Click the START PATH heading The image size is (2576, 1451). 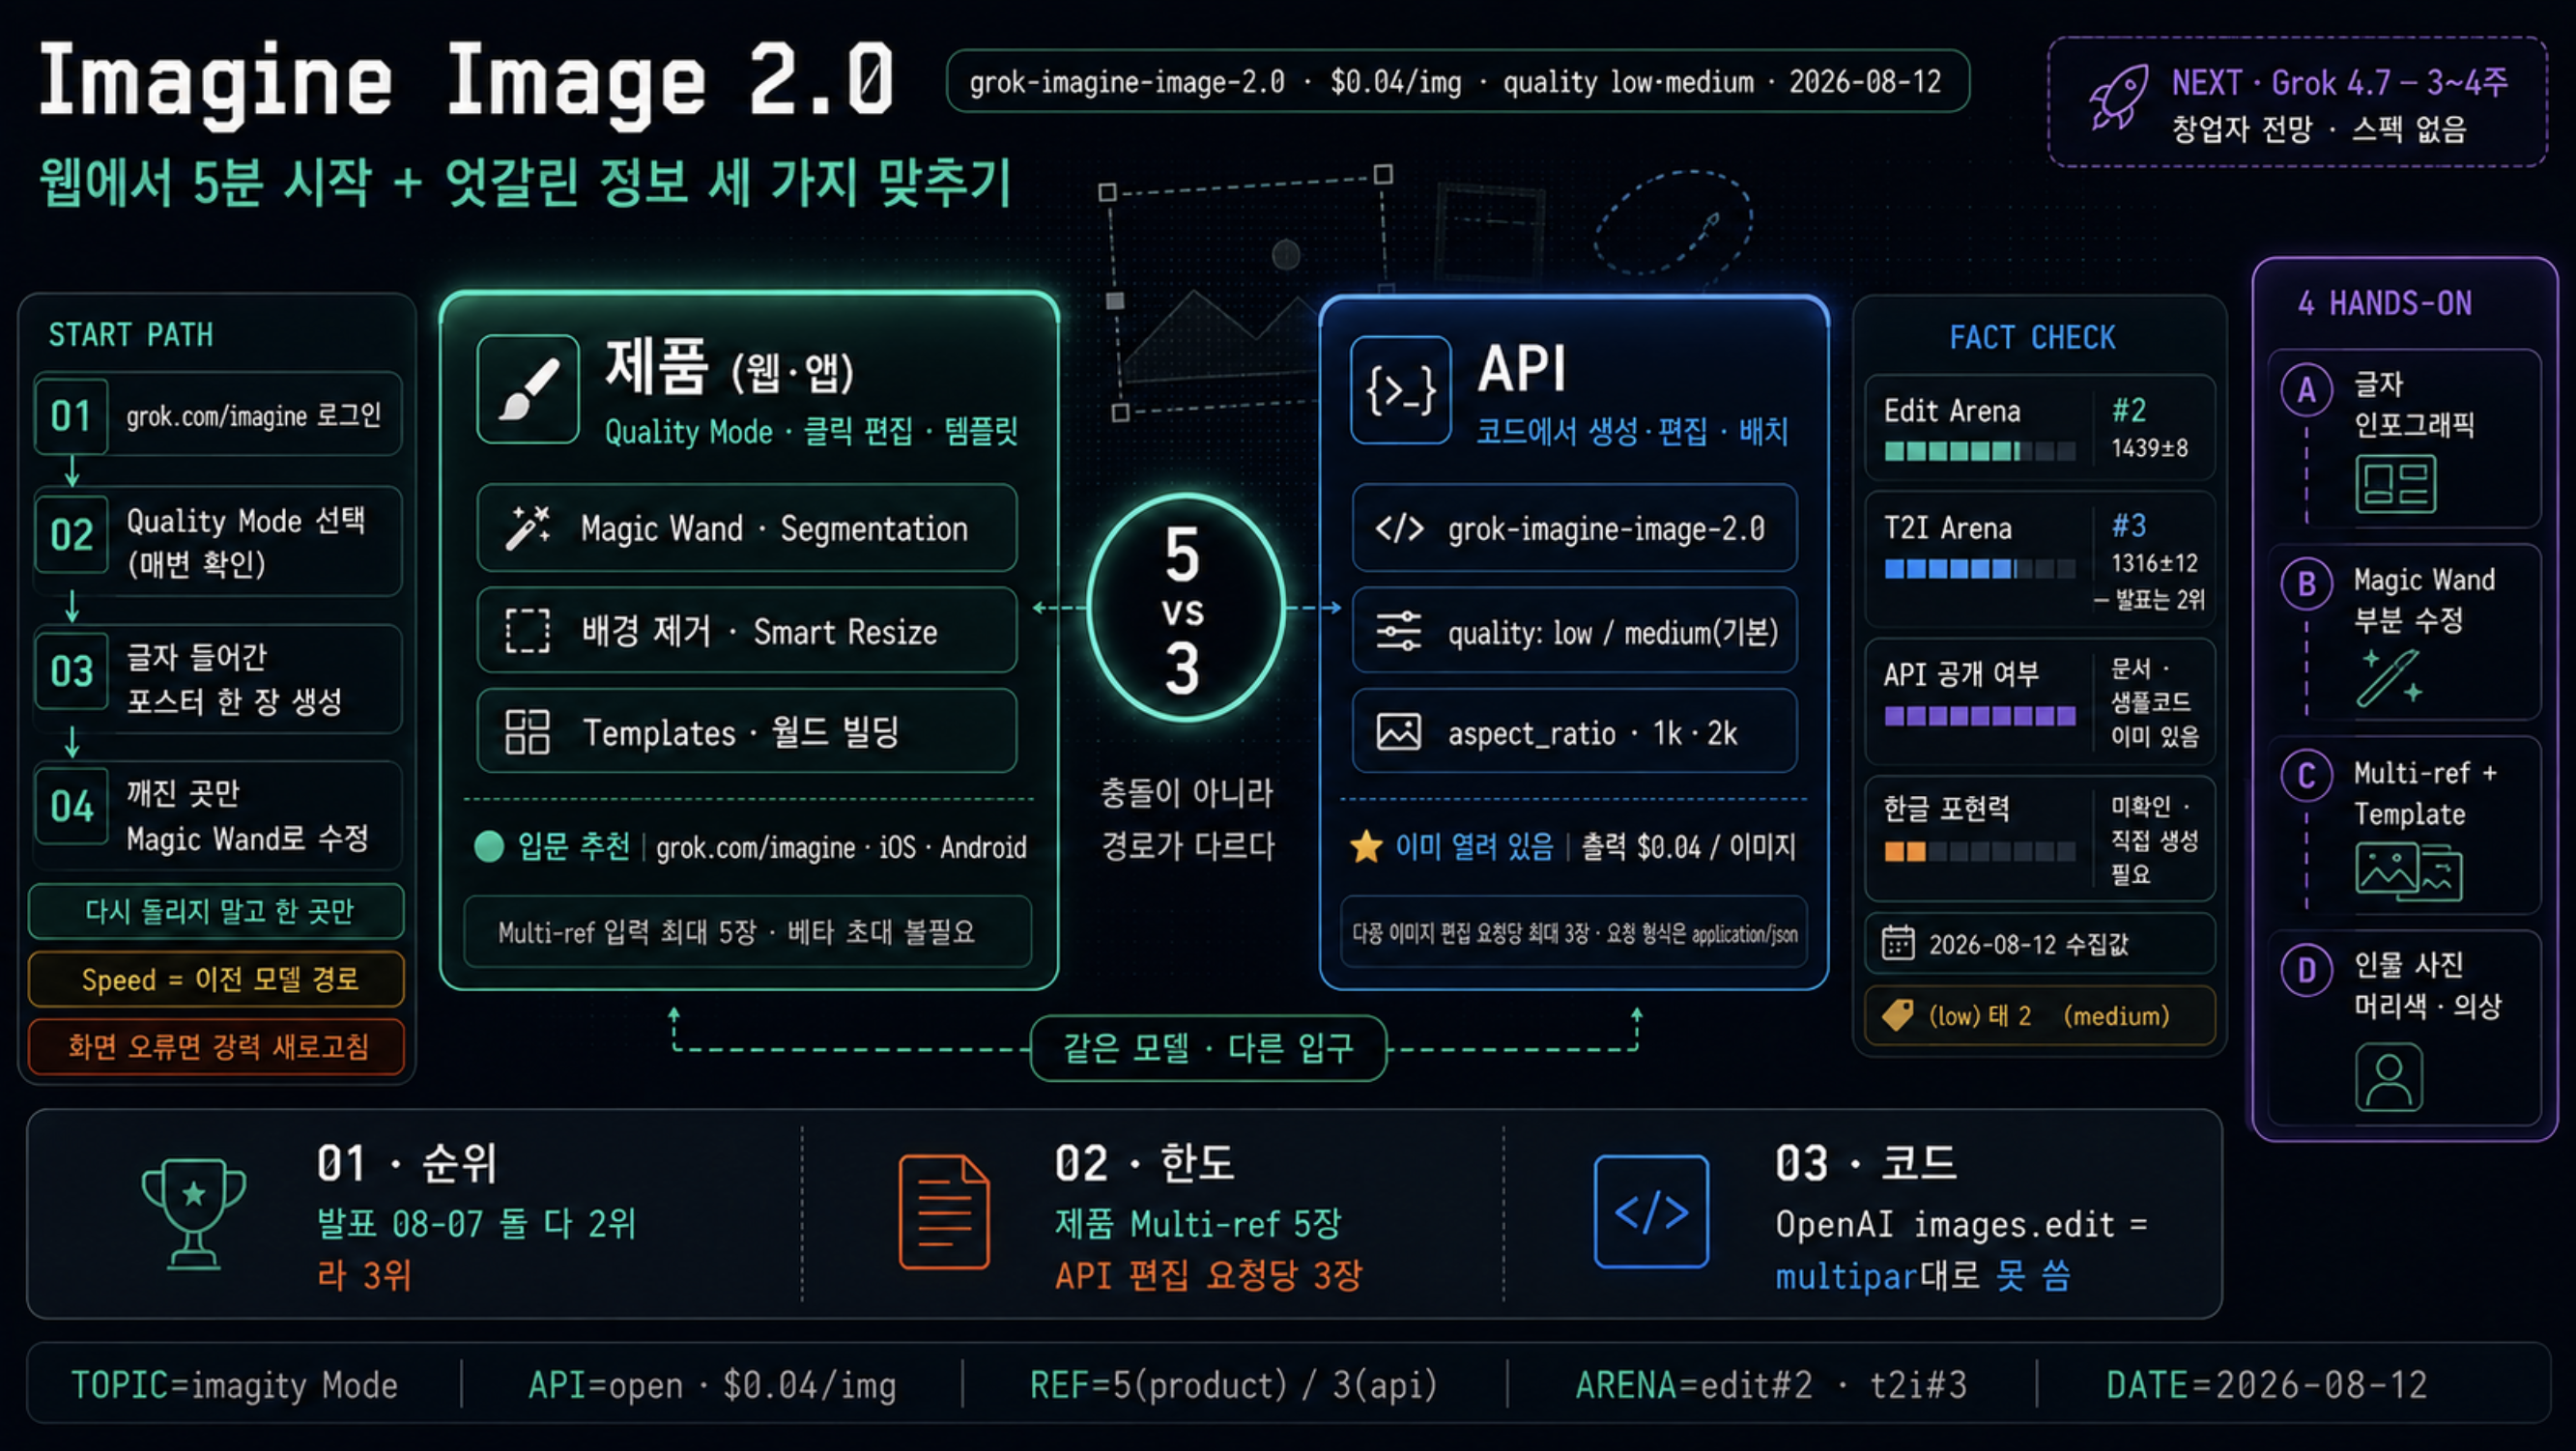pyautogui.click(x=131, y=335)
